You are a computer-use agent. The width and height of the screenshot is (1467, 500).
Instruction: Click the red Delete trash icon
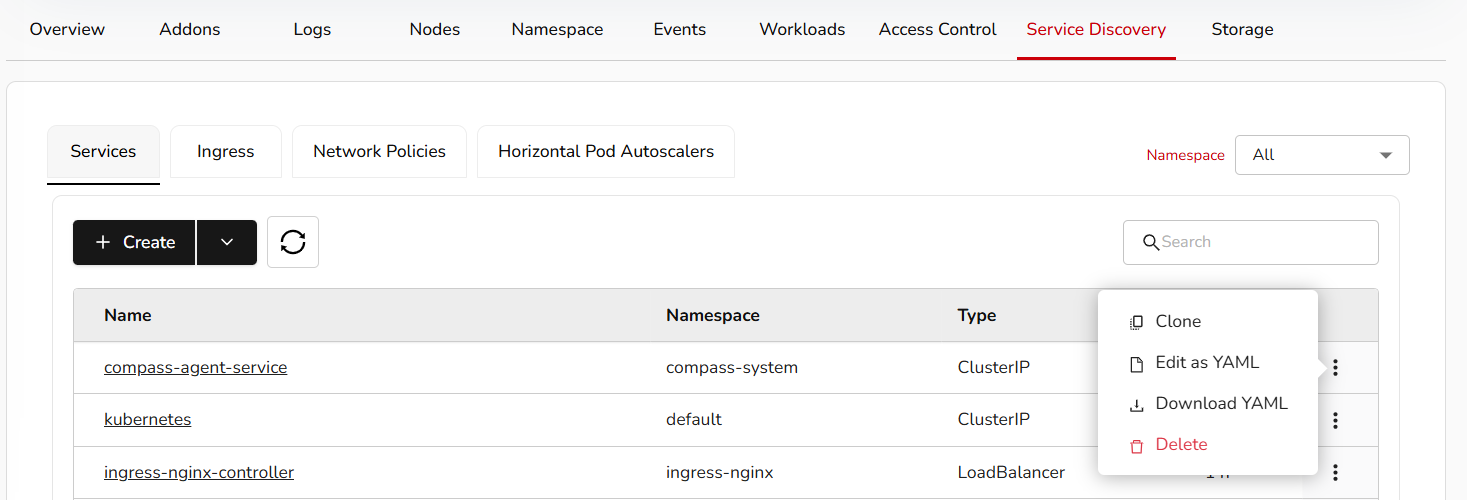[1136, 446]
